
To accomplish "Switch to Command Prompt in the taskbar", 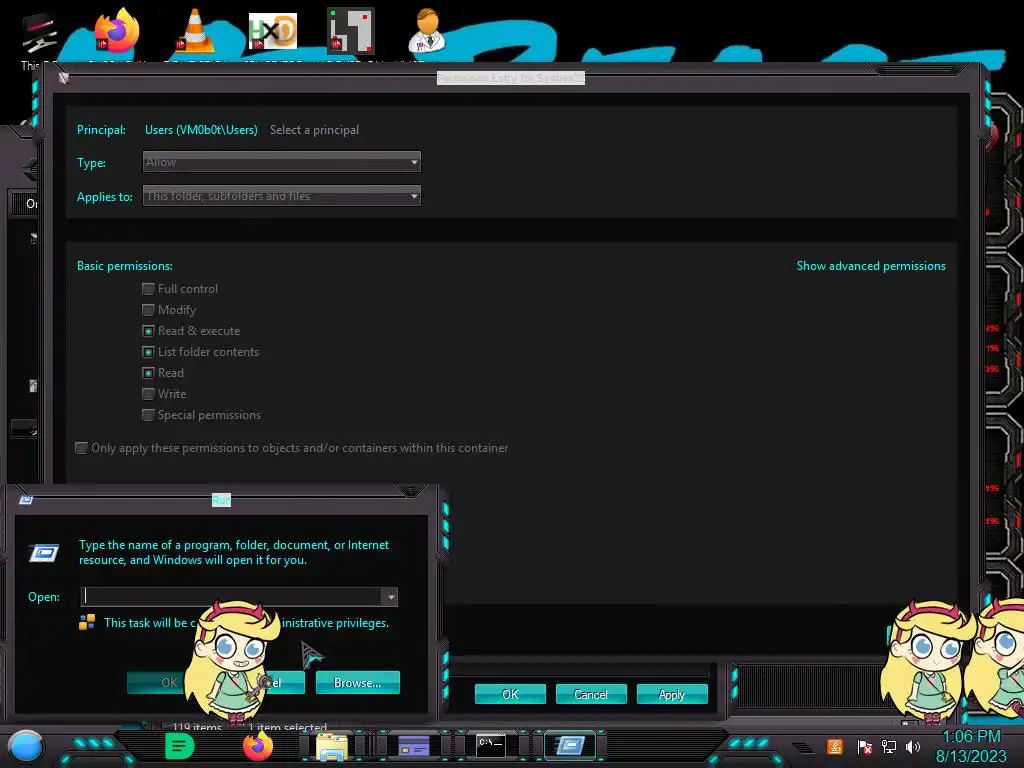I will tap(490, 746).
